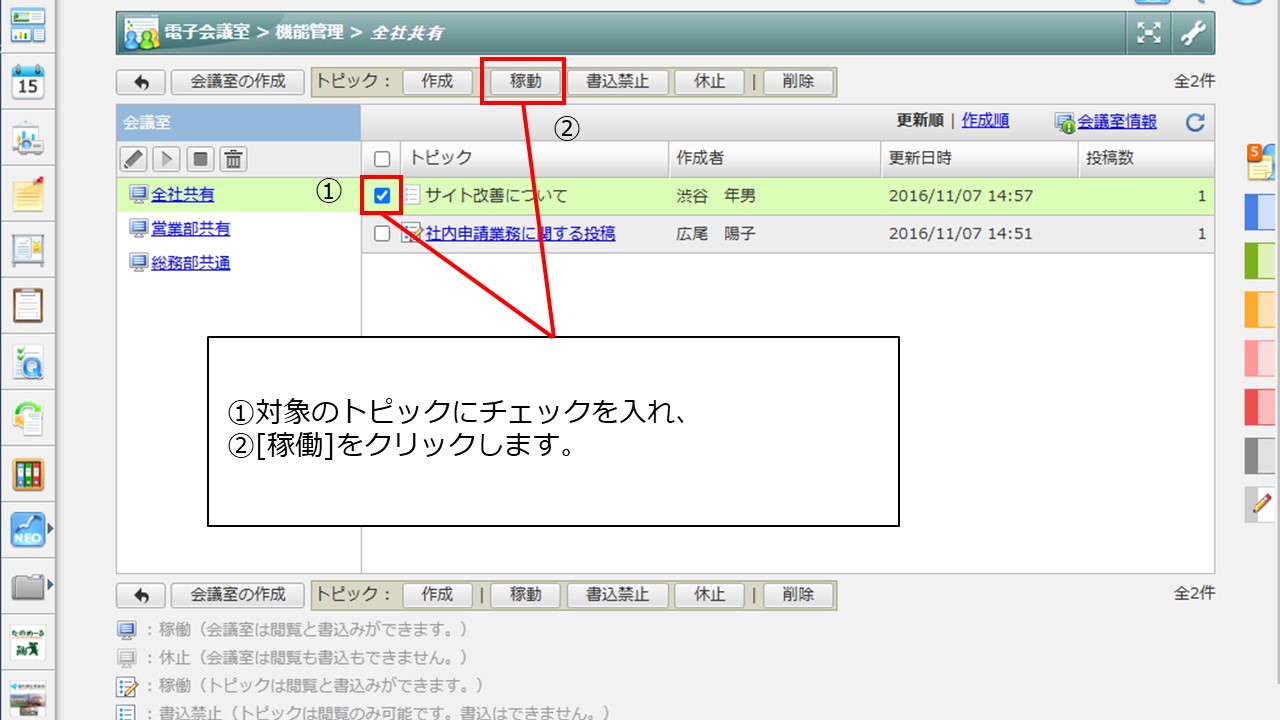Open the 社内申請業務に関する投稿 topic link
The height and width of the screenshot is (720, 1280).
[x=520, y=234]
